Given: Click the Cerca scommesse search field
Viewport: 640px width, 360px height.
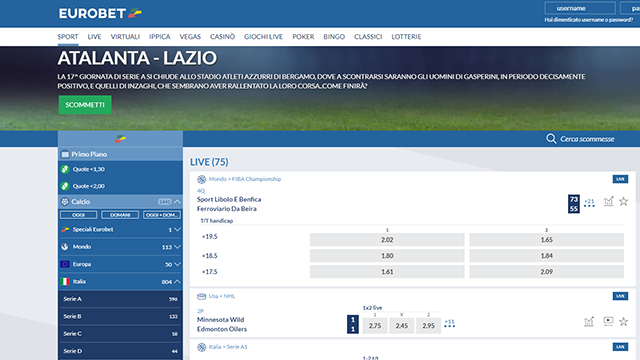Looking at the screenshot, I should coord(587,139).
